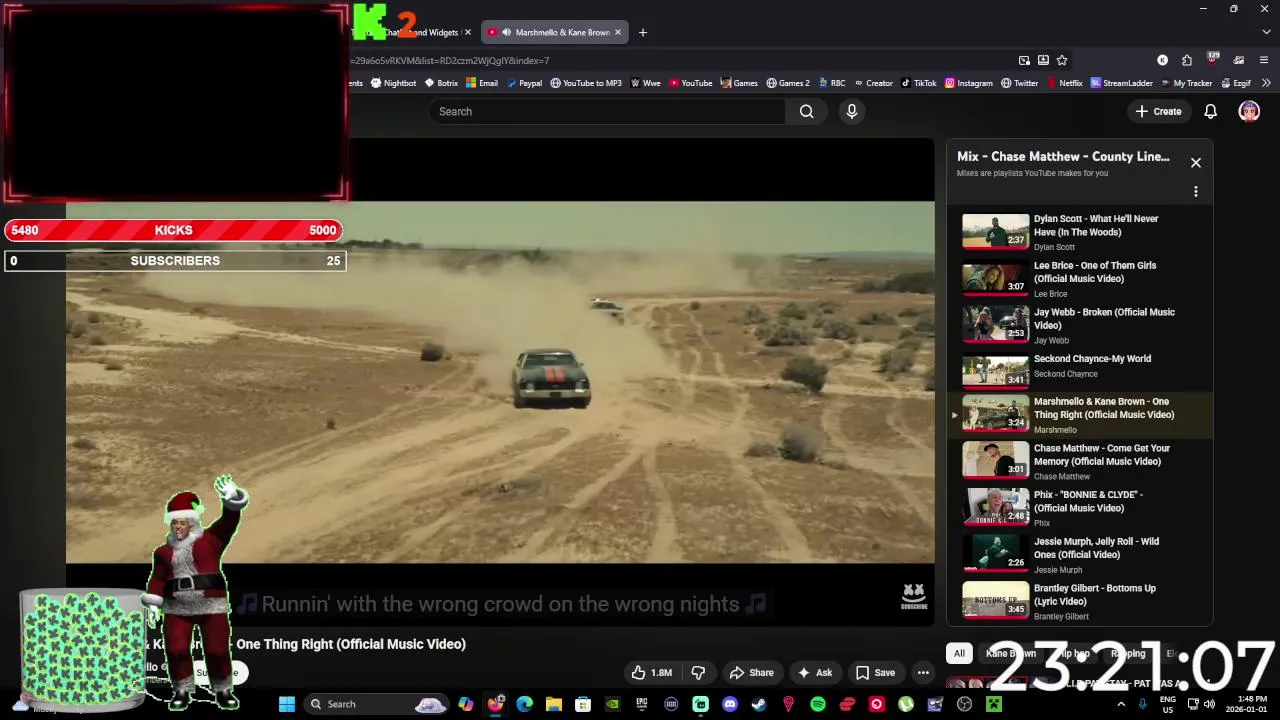The image size is (1280, 720).
Task: Open Spotify from the taskbar
Action: pos(818,704)
